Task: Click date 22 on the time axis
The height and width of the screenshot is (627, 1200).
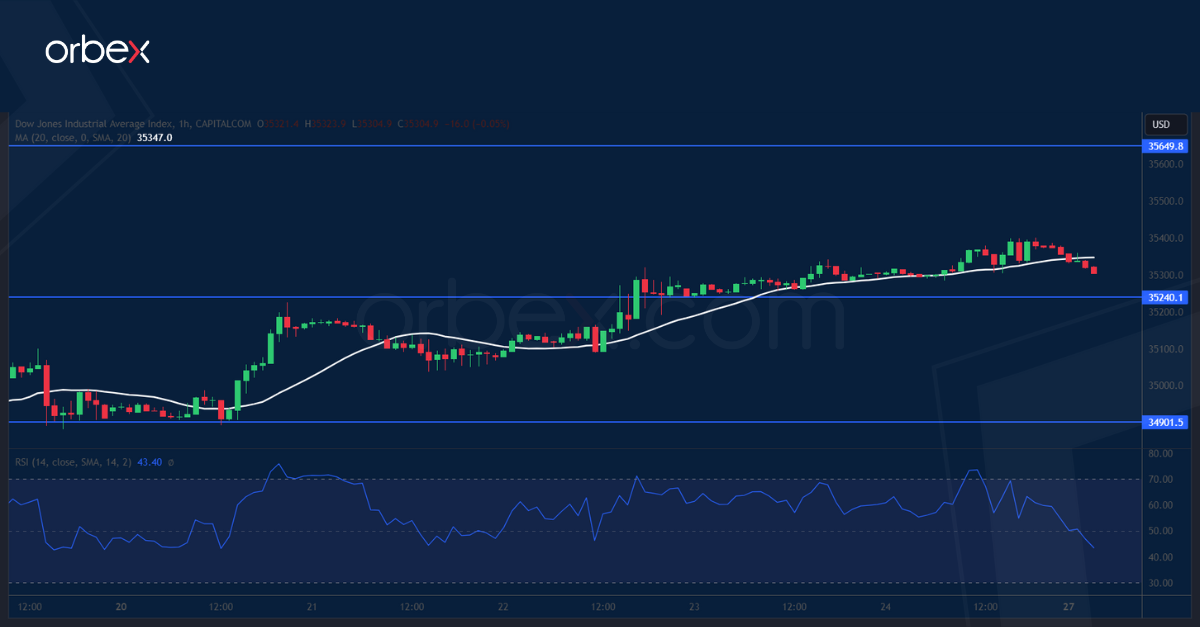Action: [503, 607]
